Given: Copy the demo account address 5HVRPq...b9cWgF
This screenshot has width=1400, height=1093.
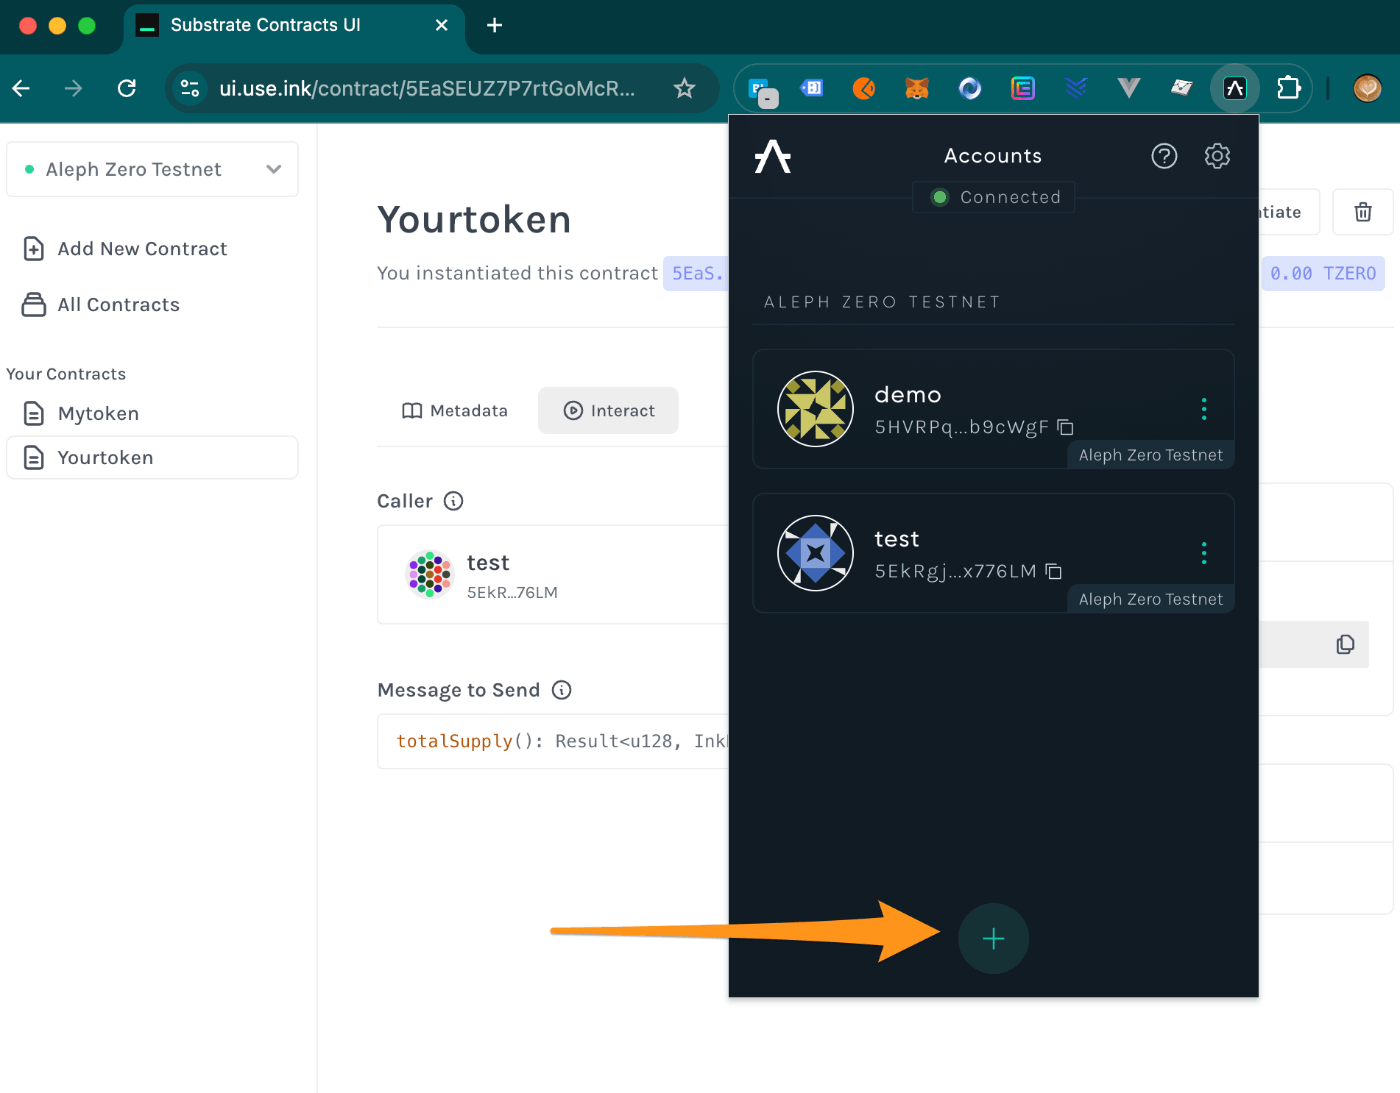Looking at the screenshot, I should 1066,427.
